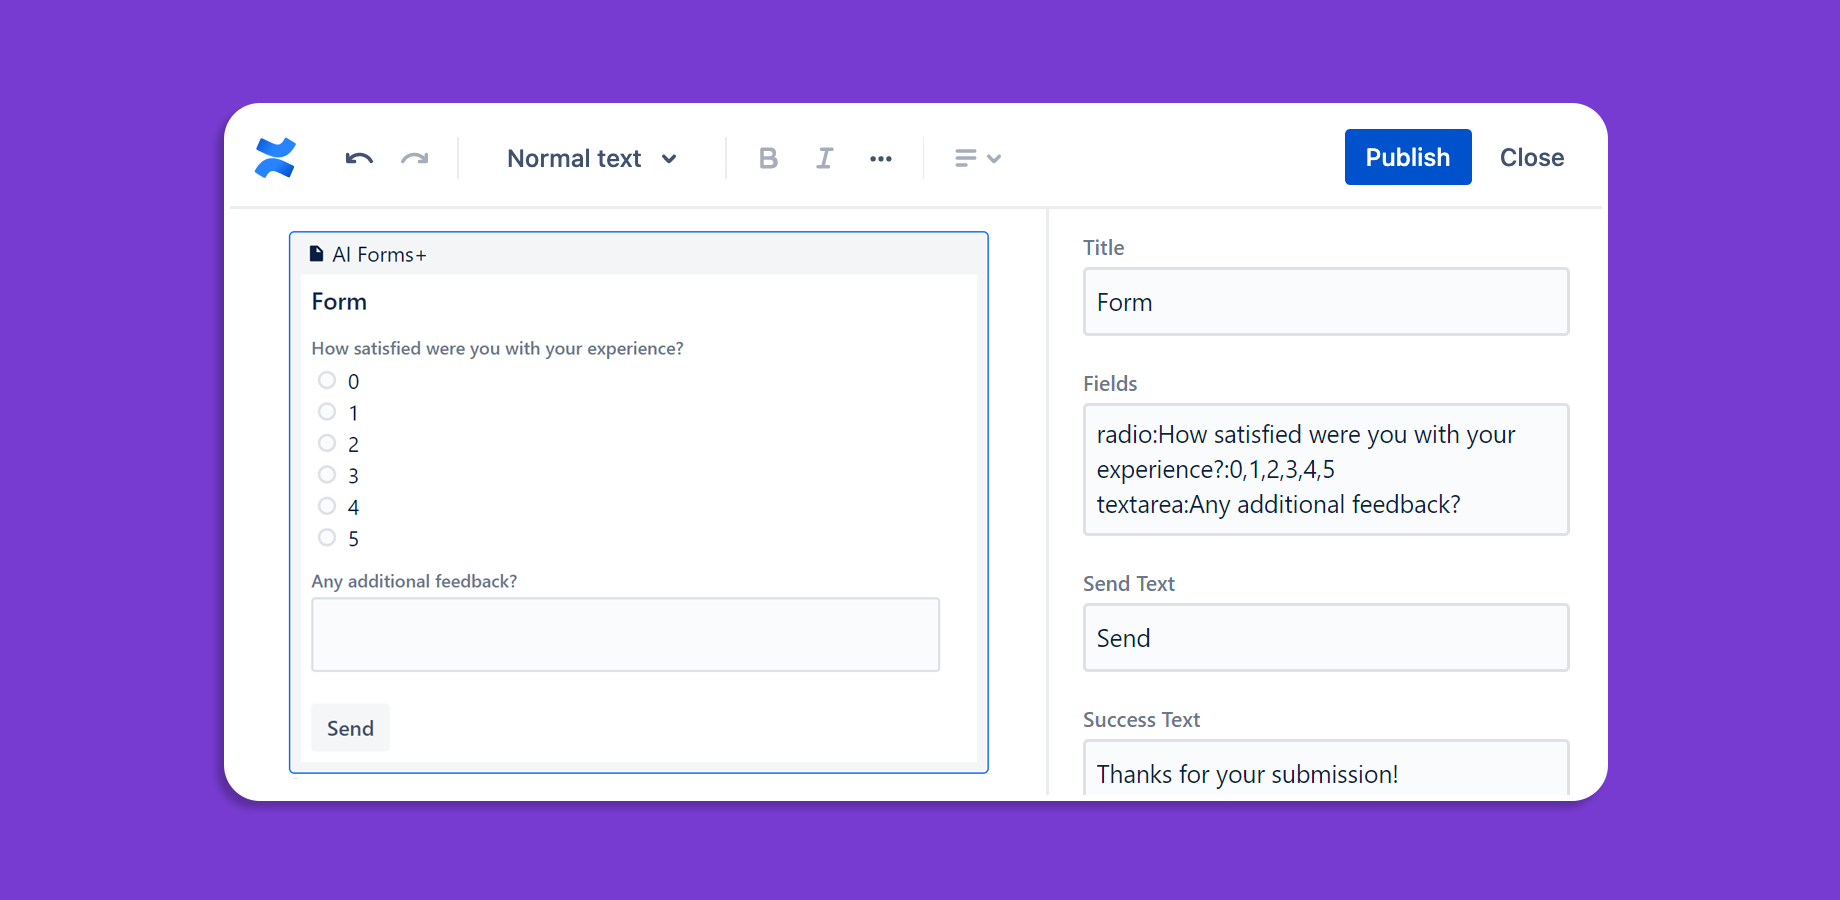Image resolution: width=1840 pixels, height=900 pixels.
Task: Select satisfaction rating 3
Action: (327, 474)
